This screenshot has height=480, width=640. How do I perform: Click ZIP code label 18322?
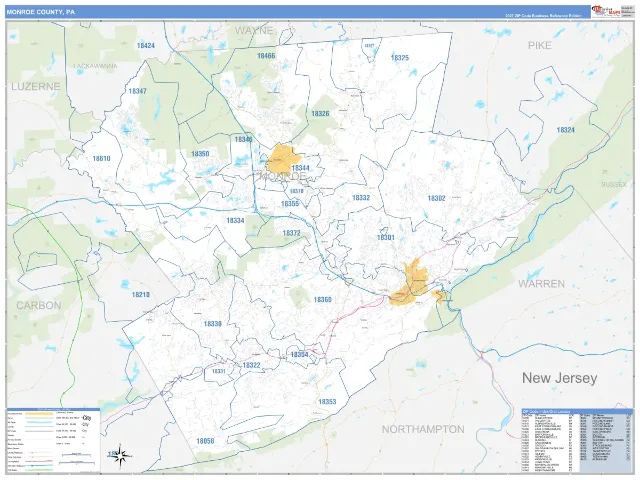click(x=251, y=365)
